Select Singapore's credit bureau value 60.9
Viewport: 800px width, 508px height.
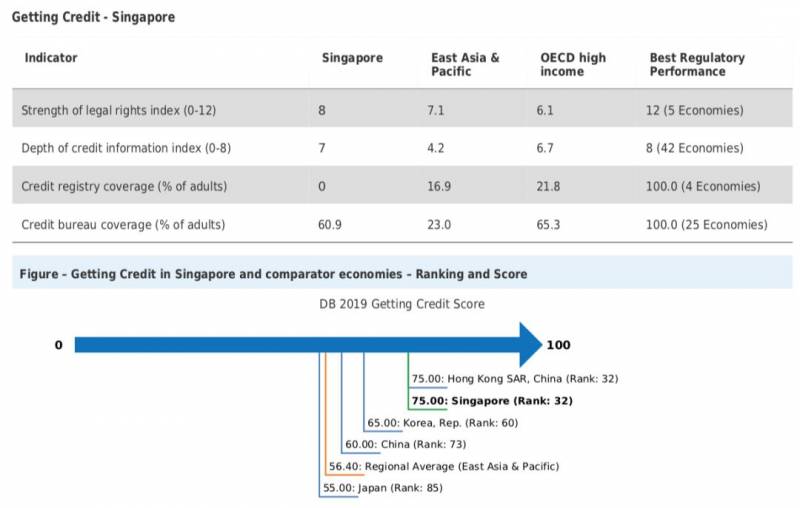[x=330, y=225]
